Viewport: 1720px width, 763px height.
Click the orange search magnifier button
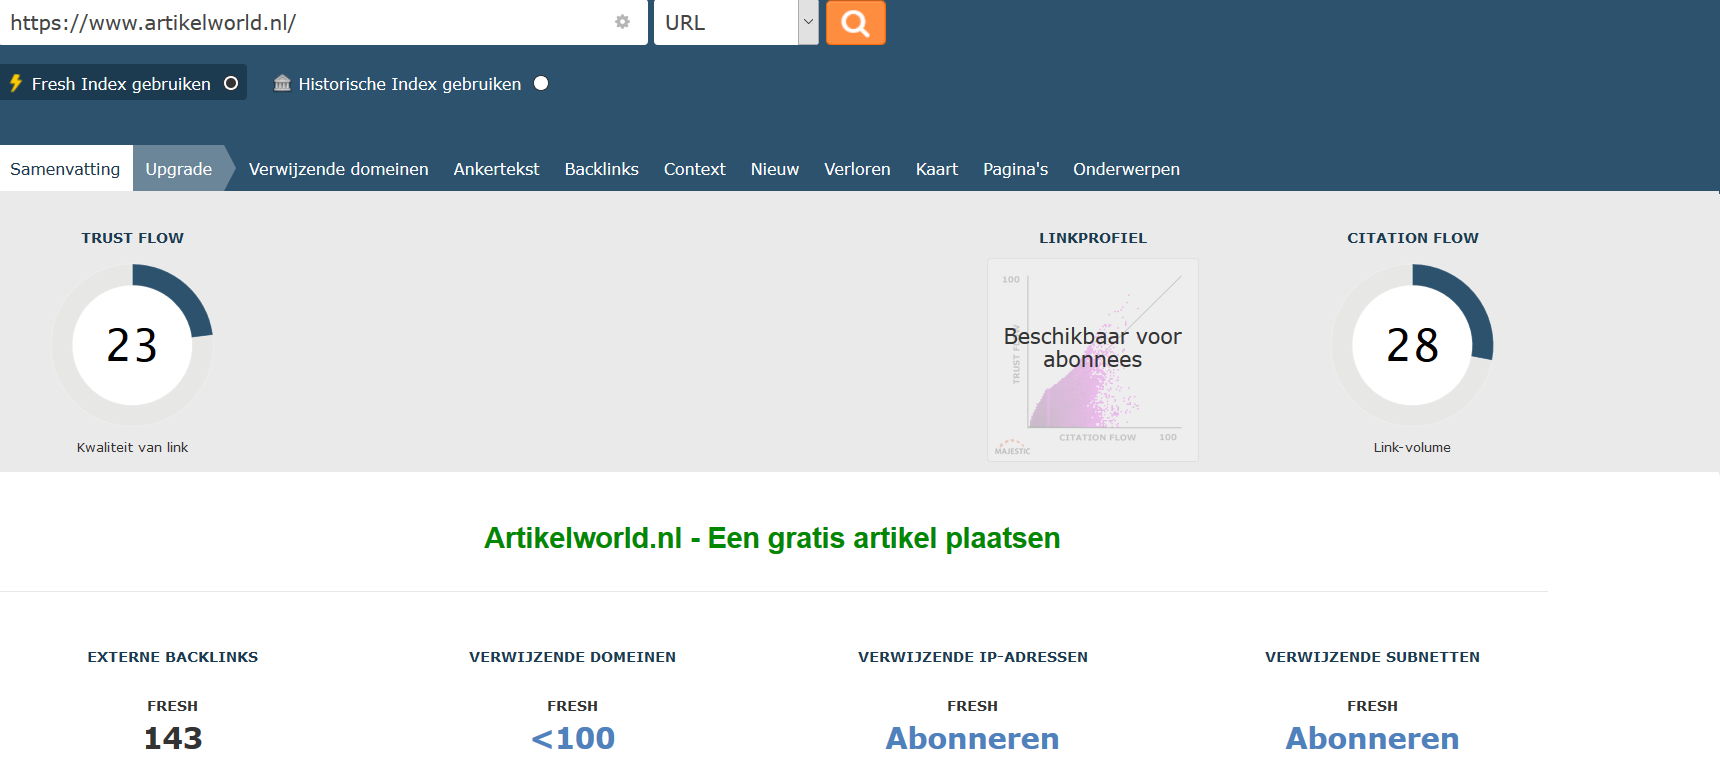point(855,22)
